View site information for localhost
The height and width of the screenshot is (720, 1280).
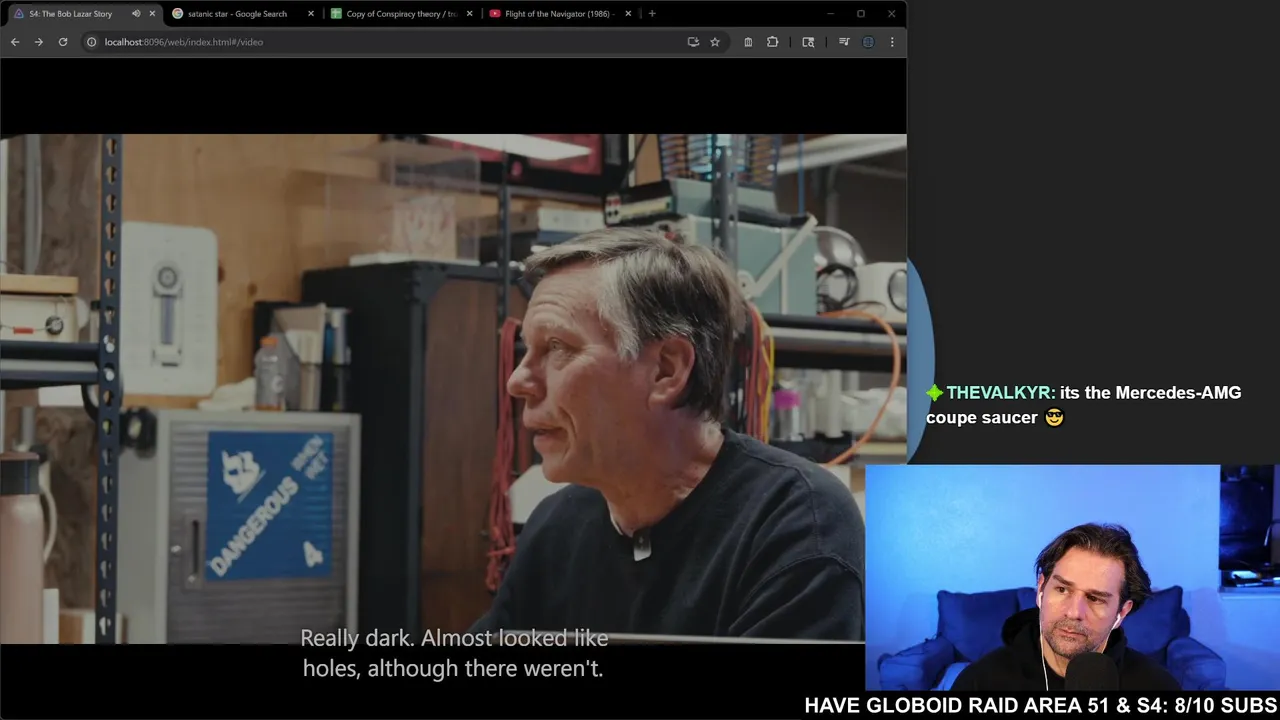click(91, 42)
